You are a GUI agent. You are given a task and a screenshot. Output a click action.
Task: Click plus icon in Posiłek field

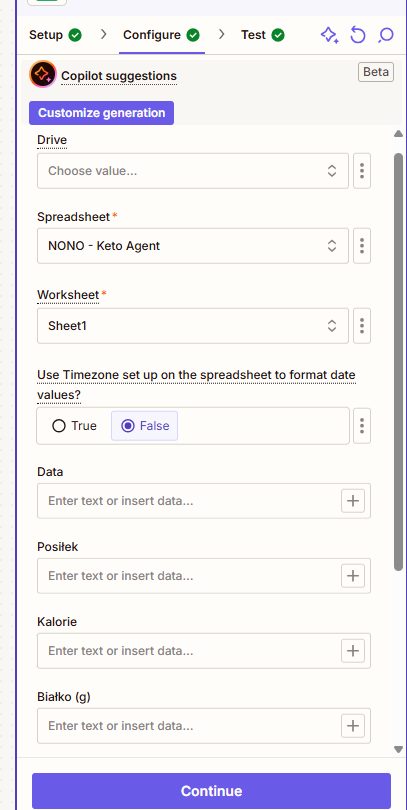coord(353,575)
